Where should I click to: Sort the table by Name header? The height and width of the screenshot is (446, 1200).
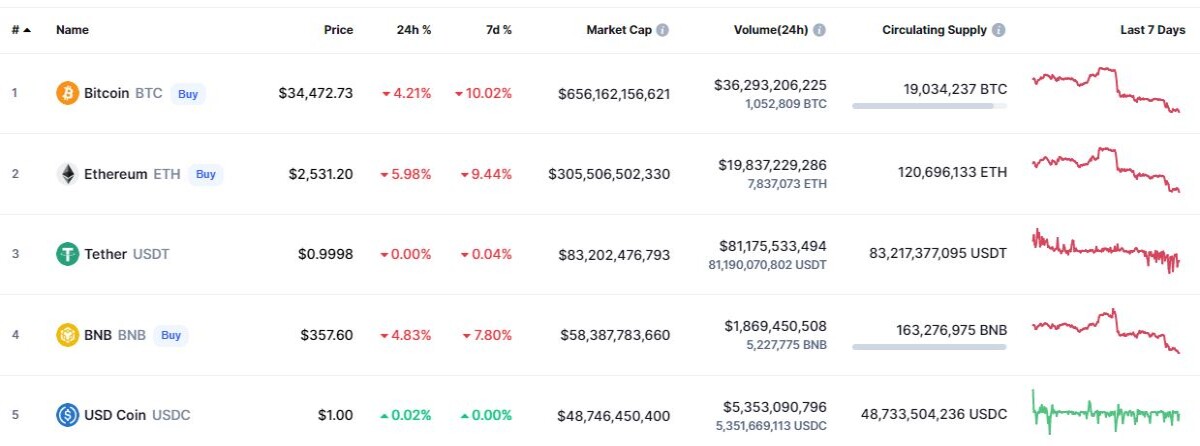[72, 30]
